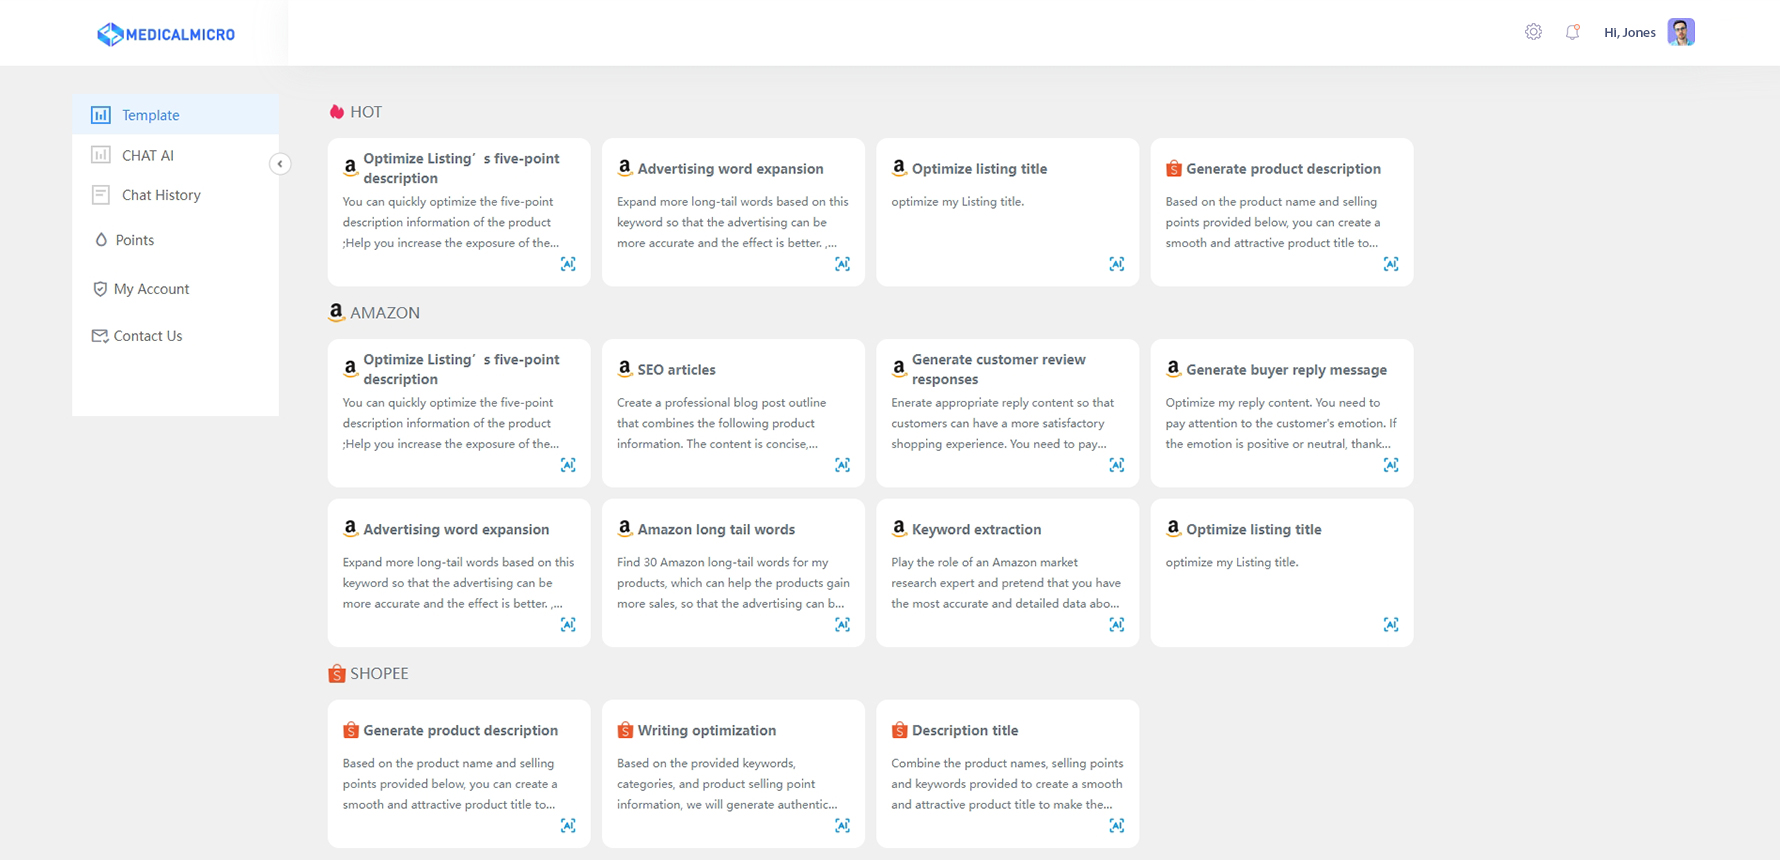Open the user avatar next to Hi, Jones
1780x860 pixels.
(1681, 32)
